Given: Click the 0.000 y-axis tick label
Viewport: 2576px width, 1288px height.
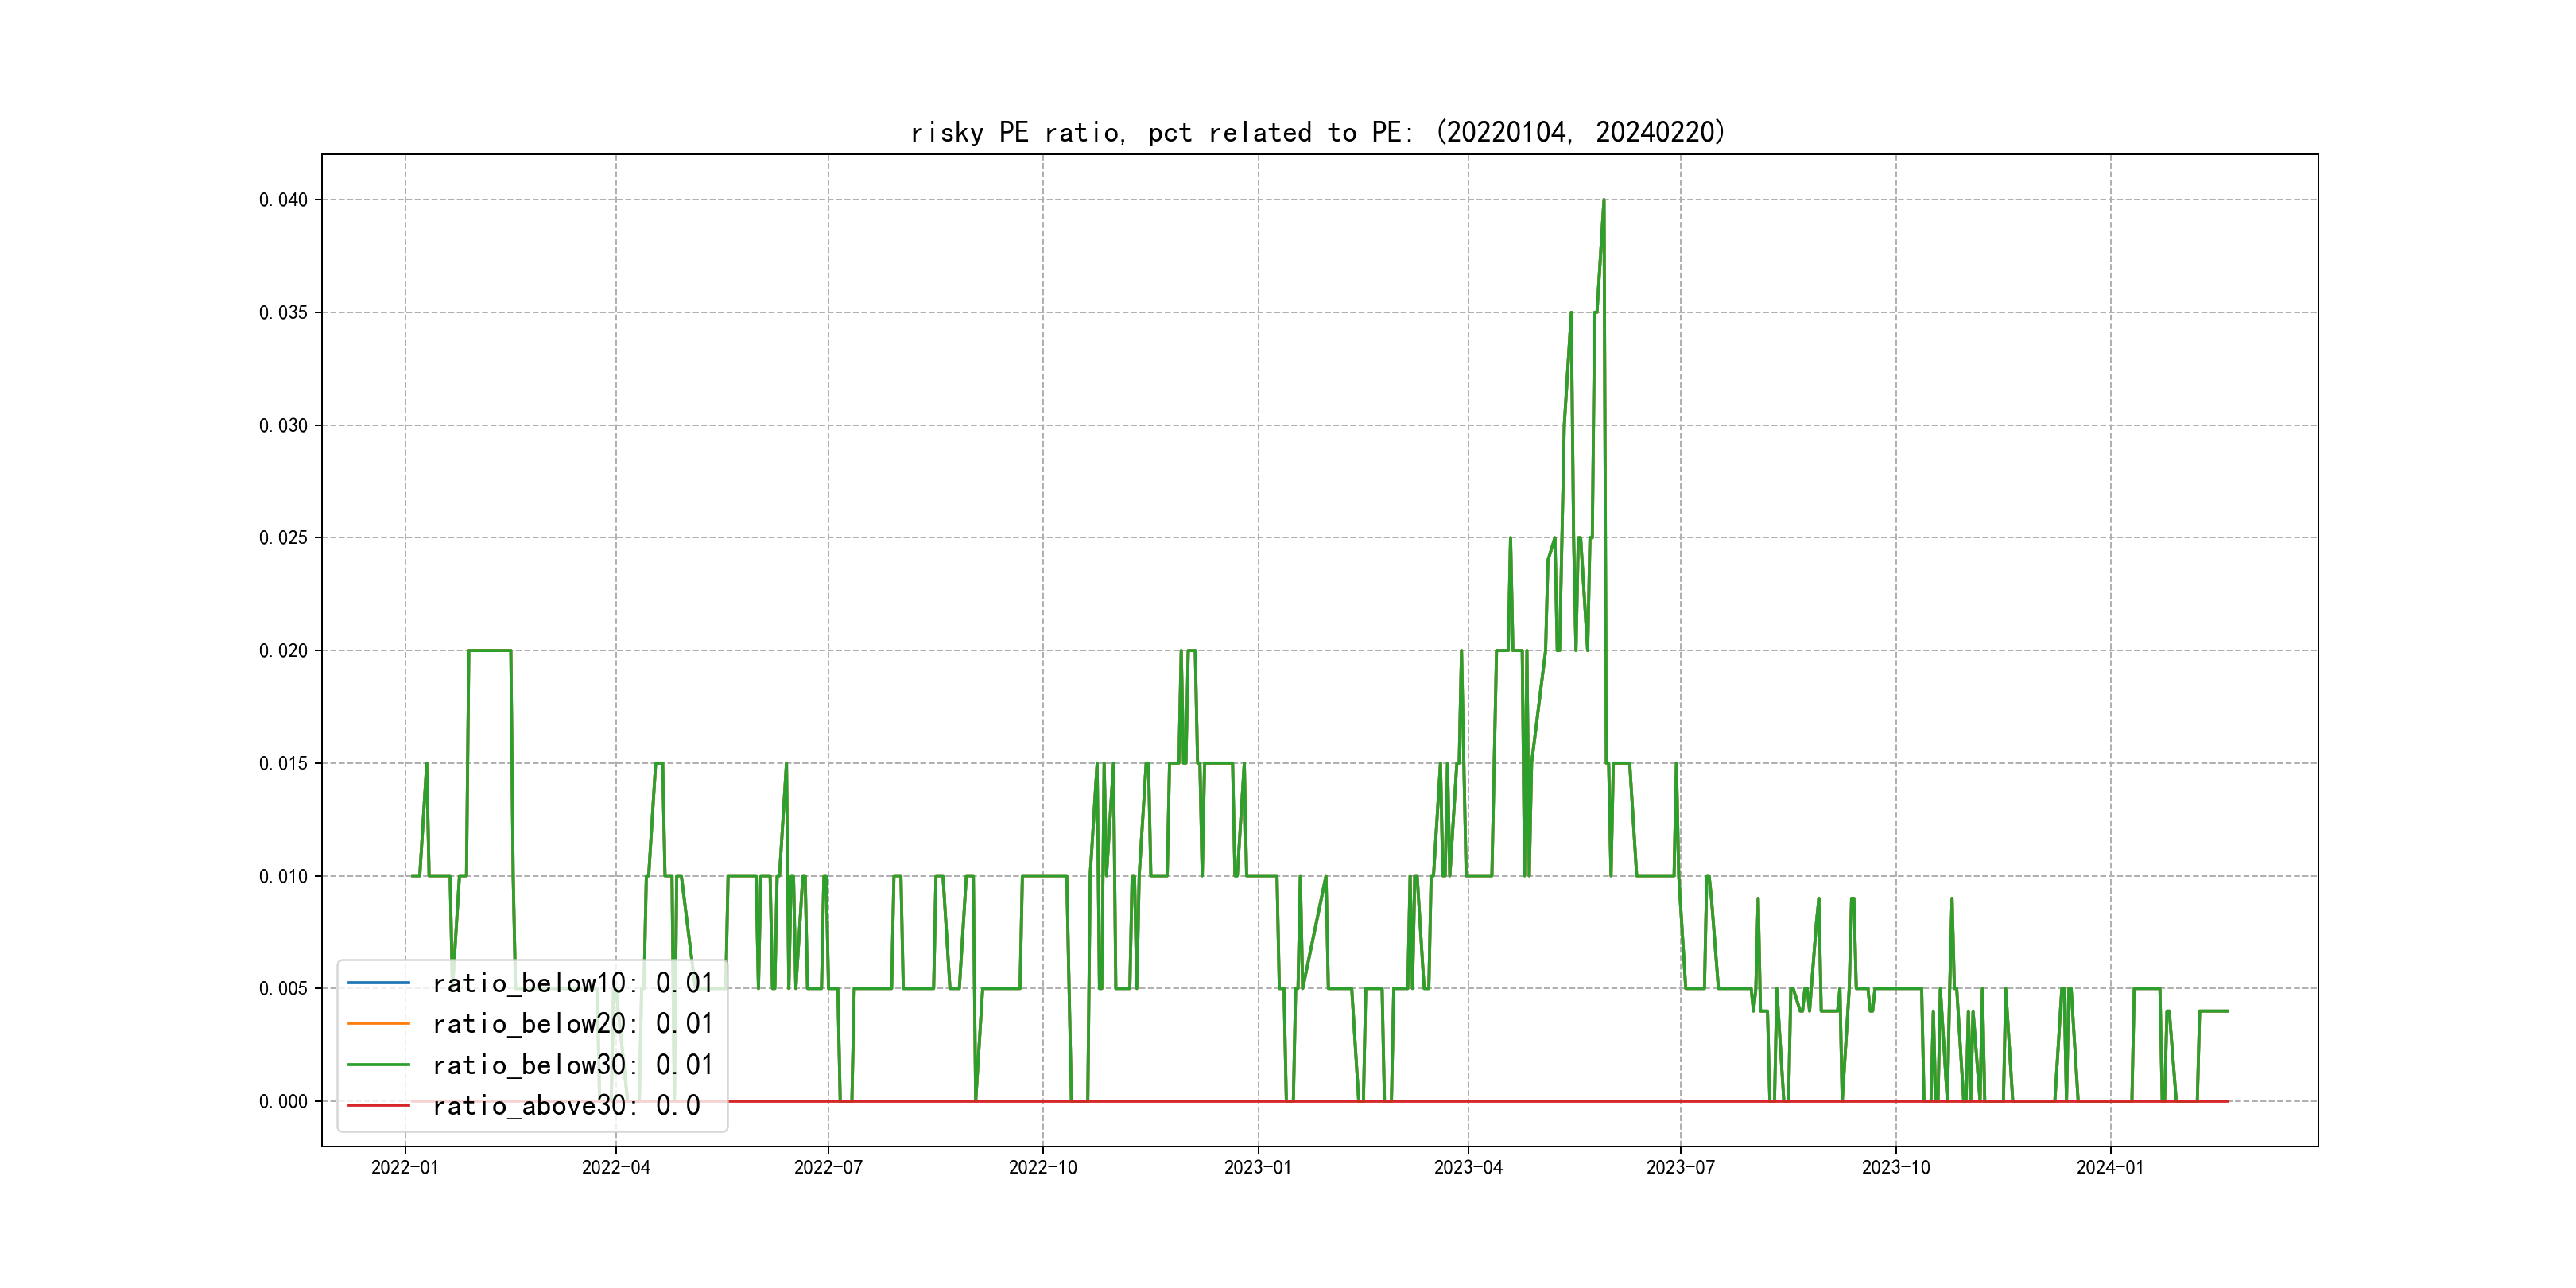Looking at the screenshot, I should click(283, 1102).
